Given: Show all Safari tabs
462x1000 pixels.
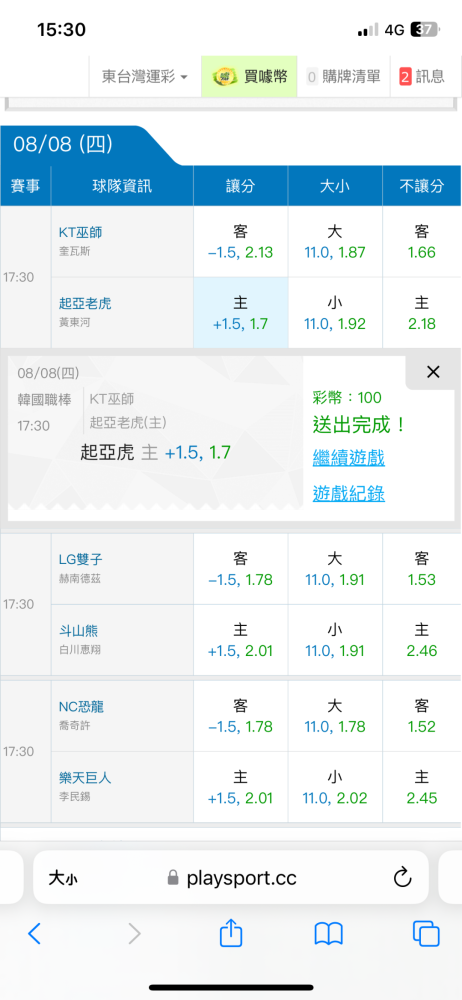Looking at the screenshot, I should coord(426,934).
